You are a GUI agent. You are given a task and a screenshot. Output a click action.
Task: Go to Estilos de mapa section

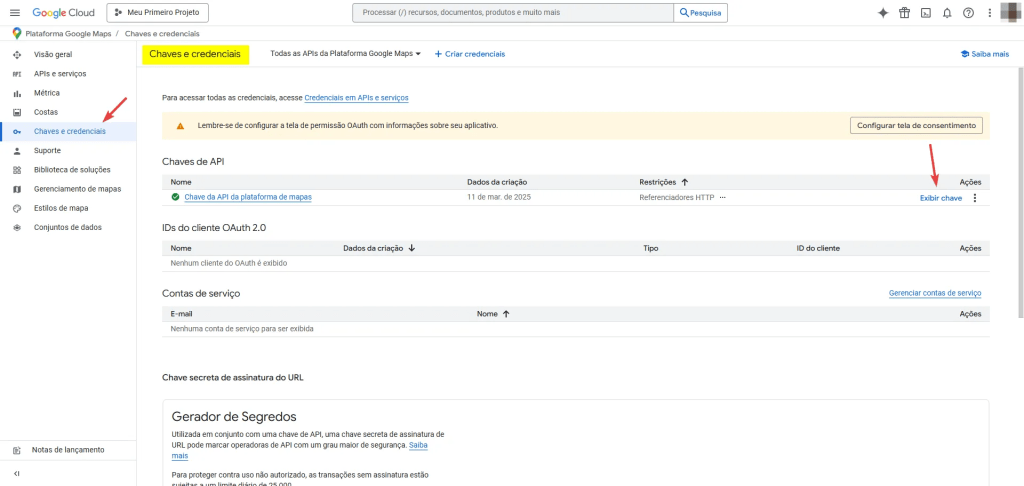click(x=61, y=208)
